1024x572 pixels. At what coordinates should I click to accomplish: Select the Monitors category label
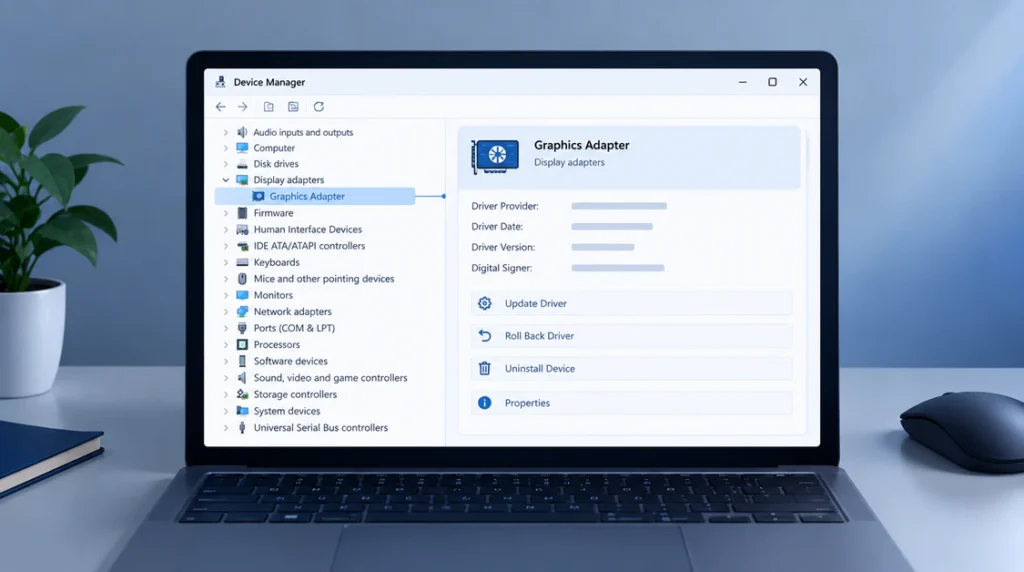(x=273, y=295)
